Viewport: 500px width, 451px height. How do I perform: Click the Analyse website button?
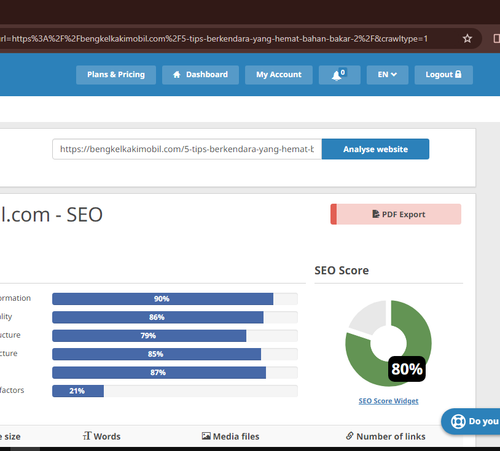[x=375, y=149]
